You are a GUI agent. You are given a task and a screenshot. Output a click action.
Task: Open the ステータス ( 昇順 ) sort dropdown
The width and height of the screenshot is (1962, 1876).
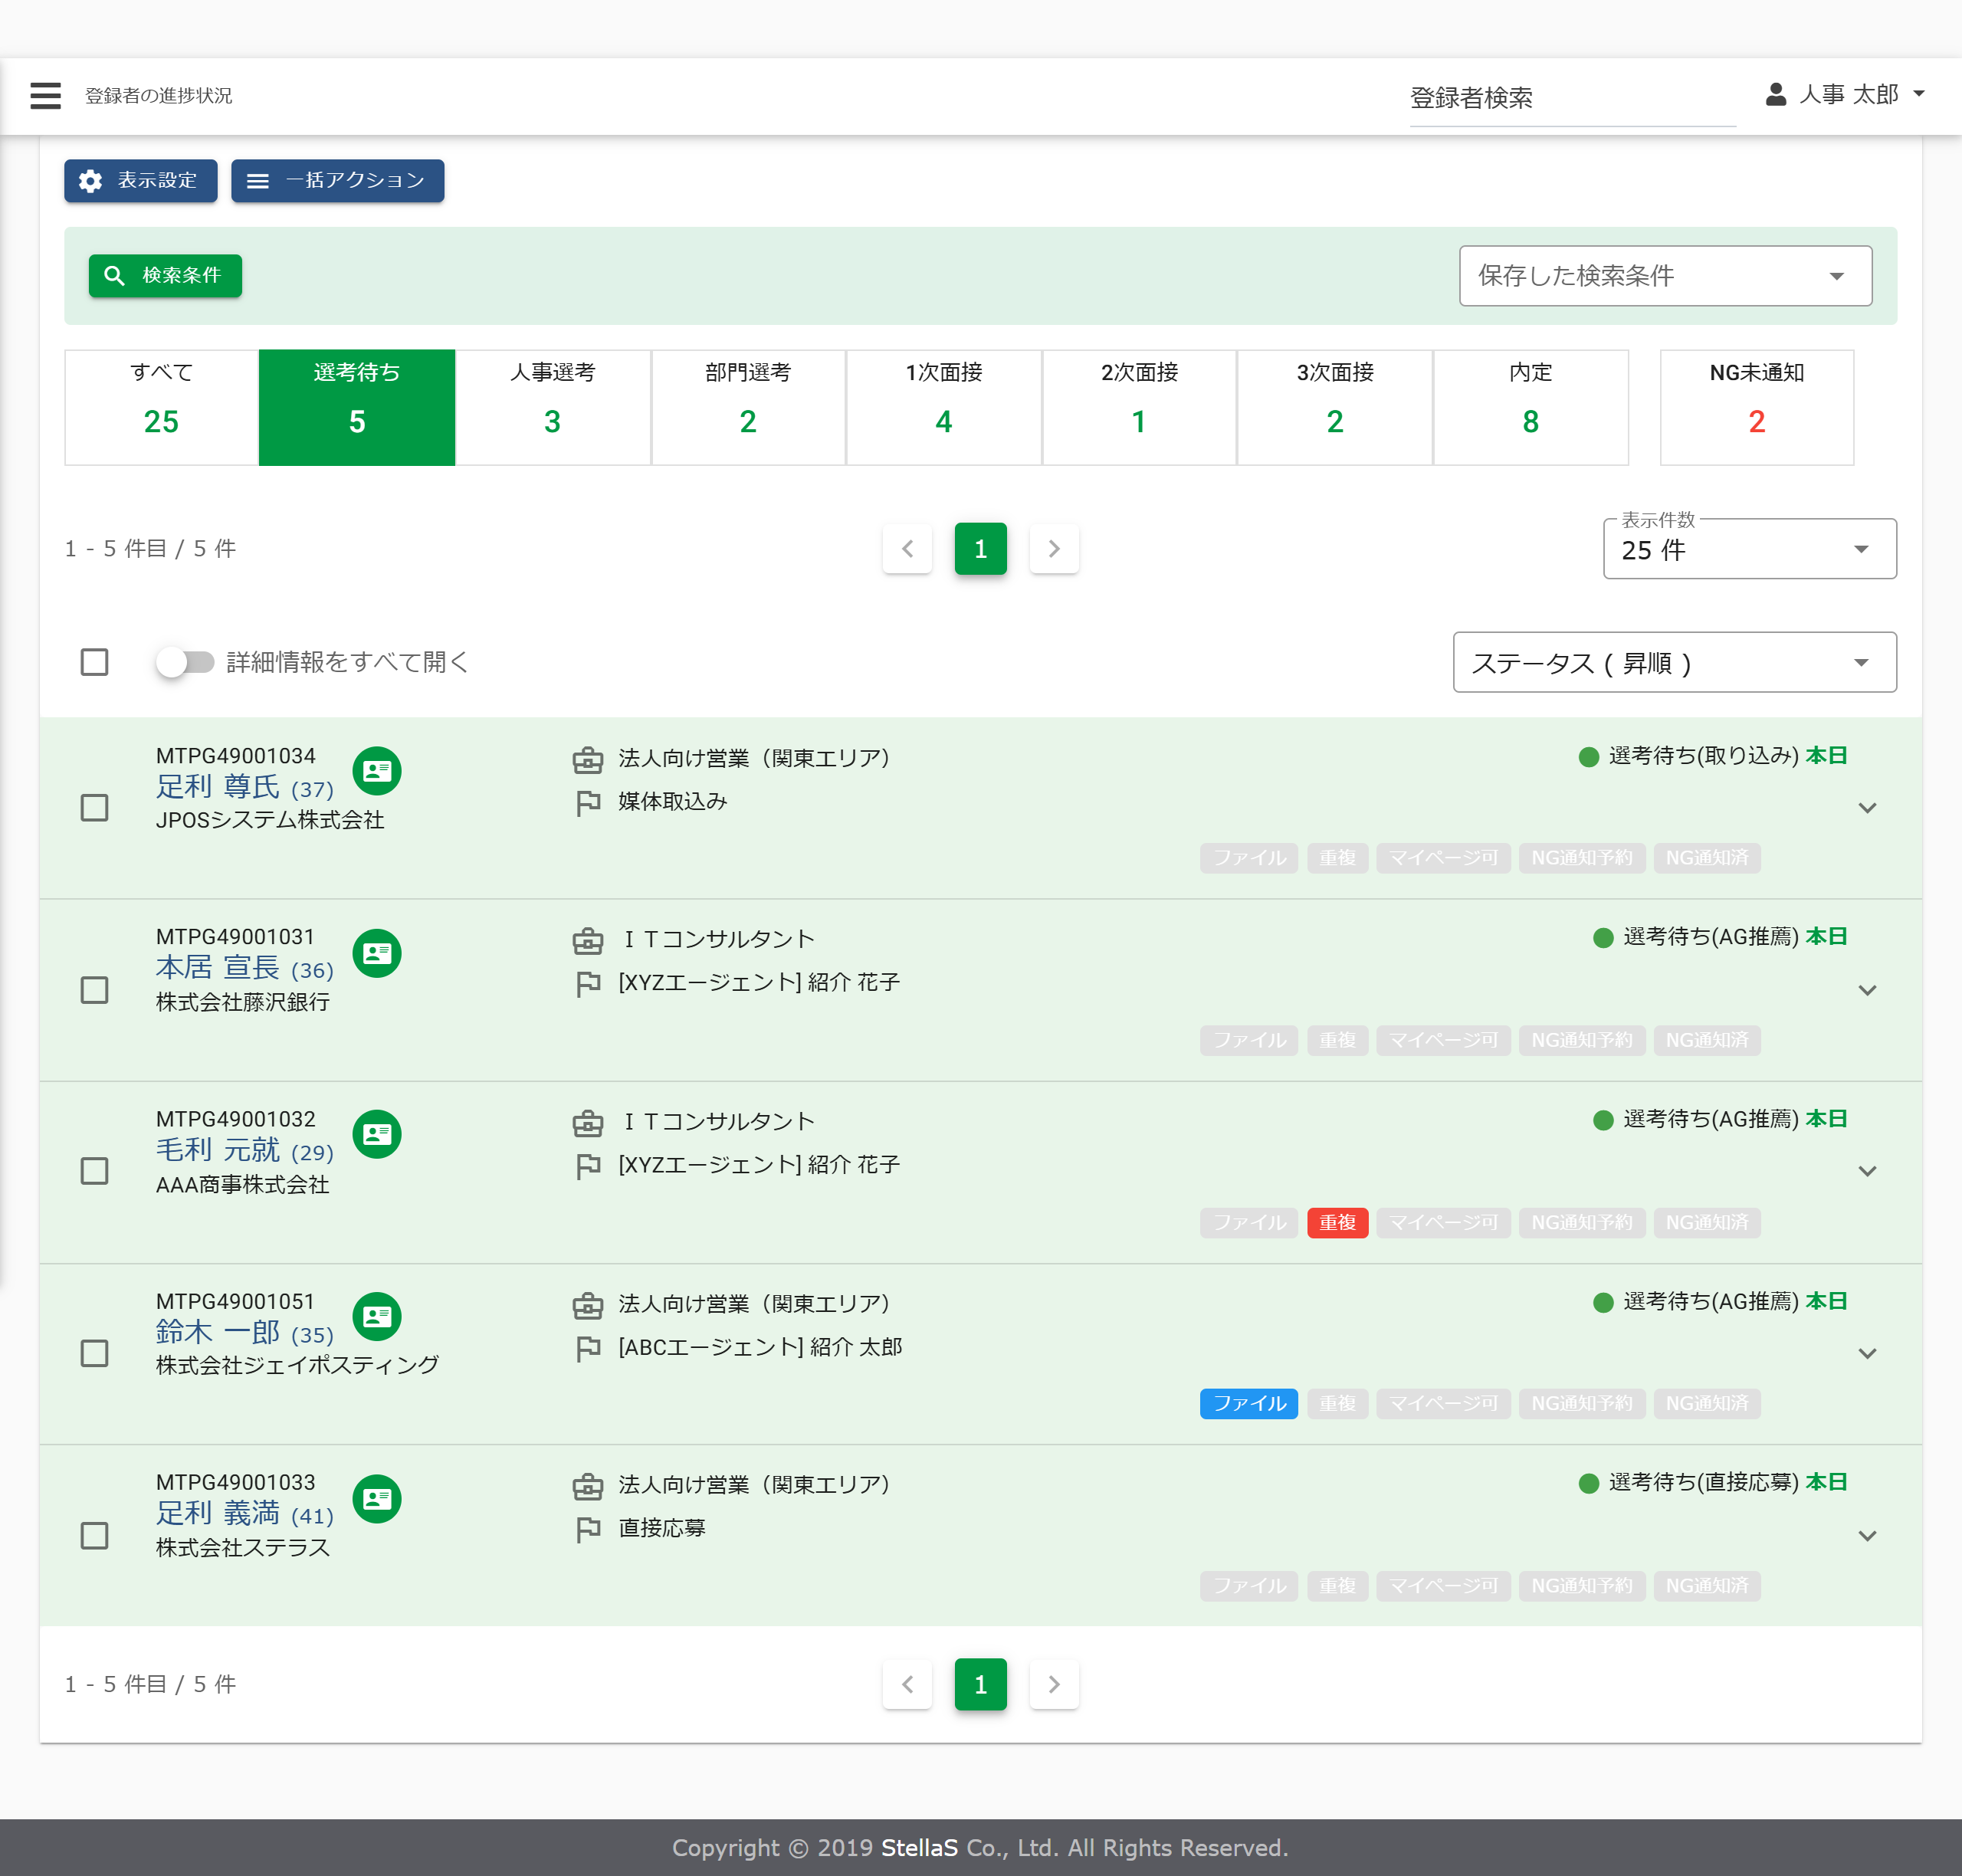[x=1674, y=662]
